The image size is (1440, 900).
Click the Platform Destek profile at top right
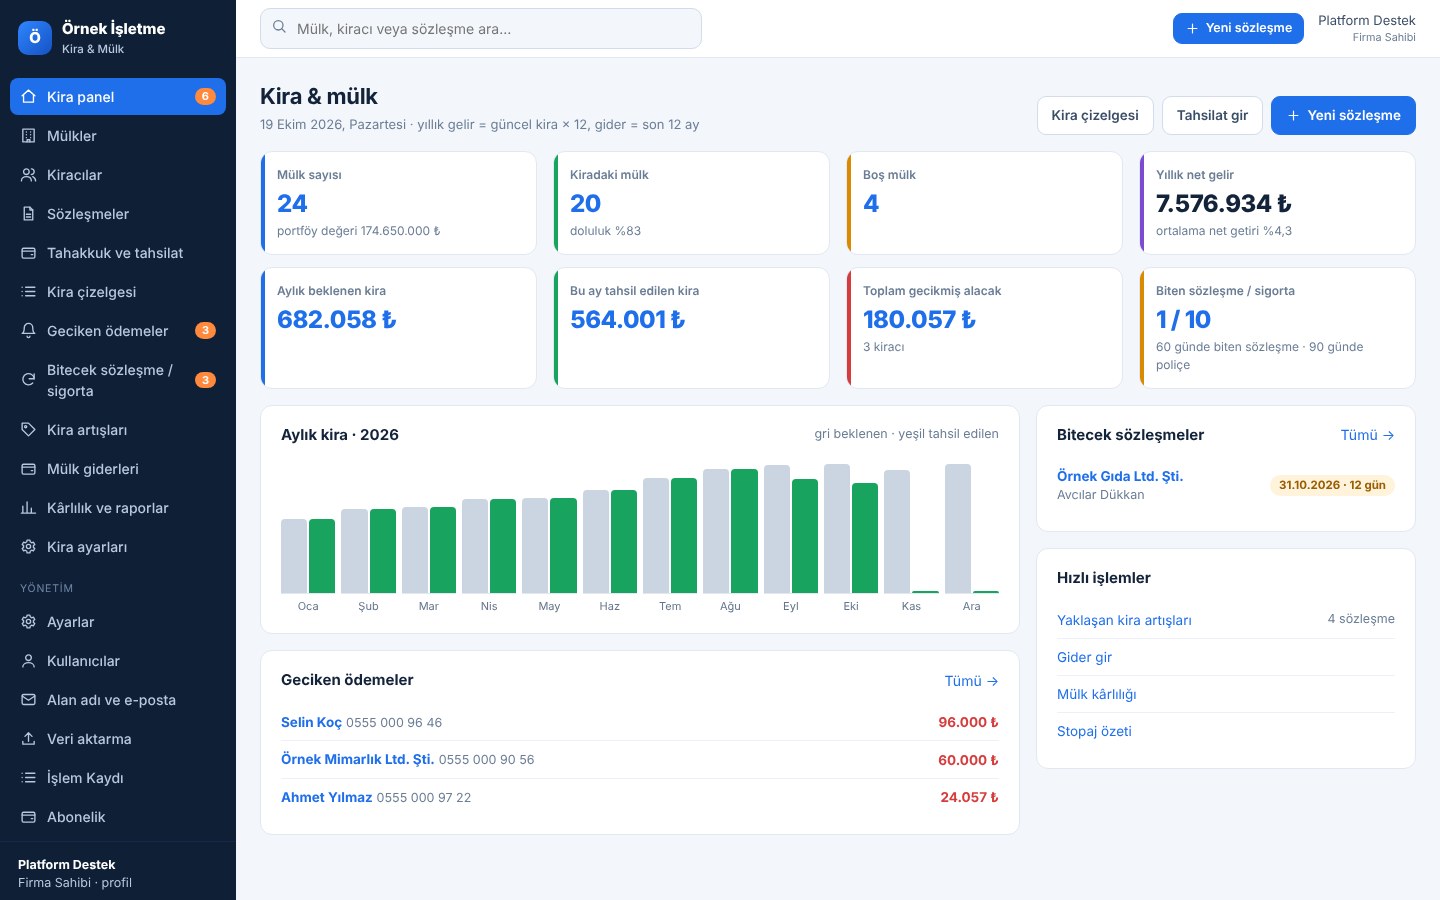[x=1366, y=28]
